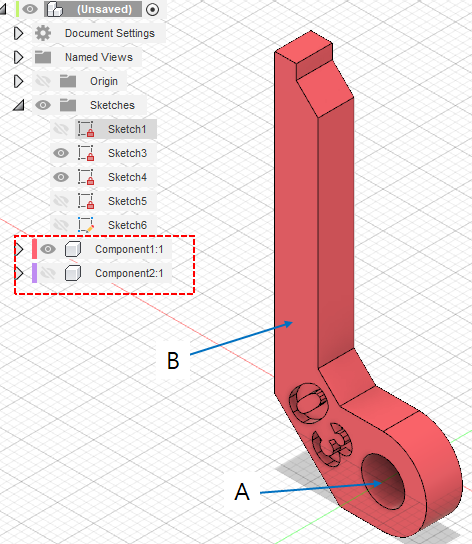Hide Sketch3 visibility eye
Image resolution: width=472 pixels, height=544 pixels.
(x=61, y=153)
